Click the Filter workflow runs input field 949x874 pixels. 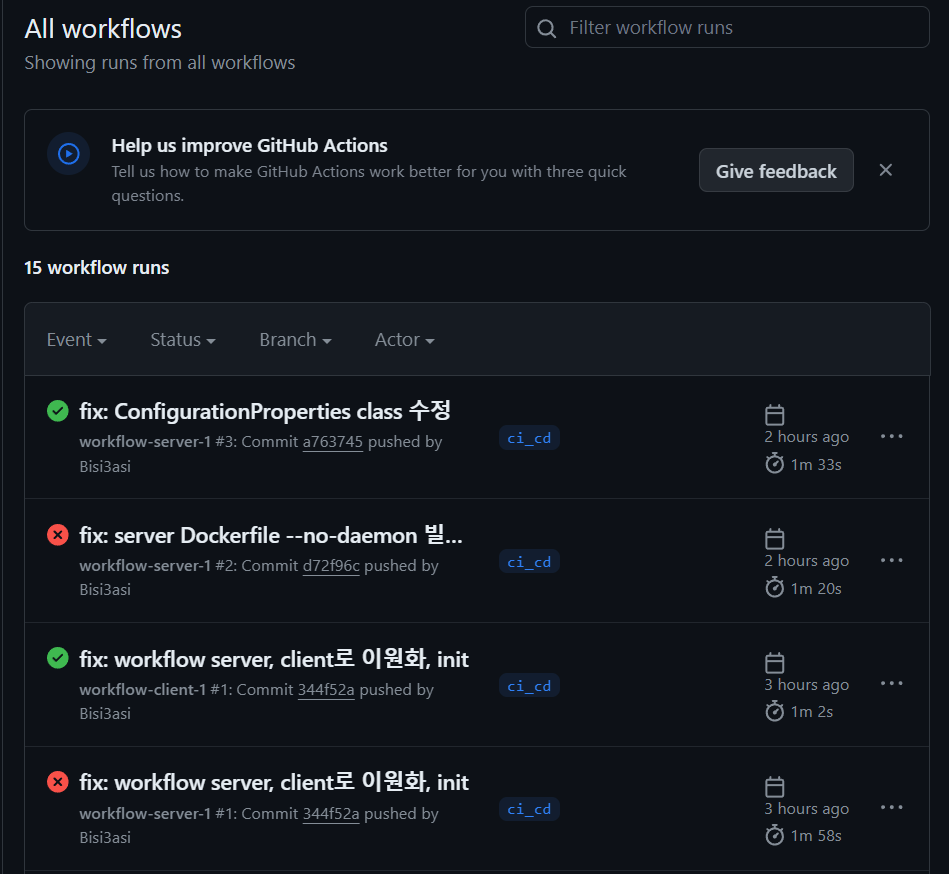(727, 27)
